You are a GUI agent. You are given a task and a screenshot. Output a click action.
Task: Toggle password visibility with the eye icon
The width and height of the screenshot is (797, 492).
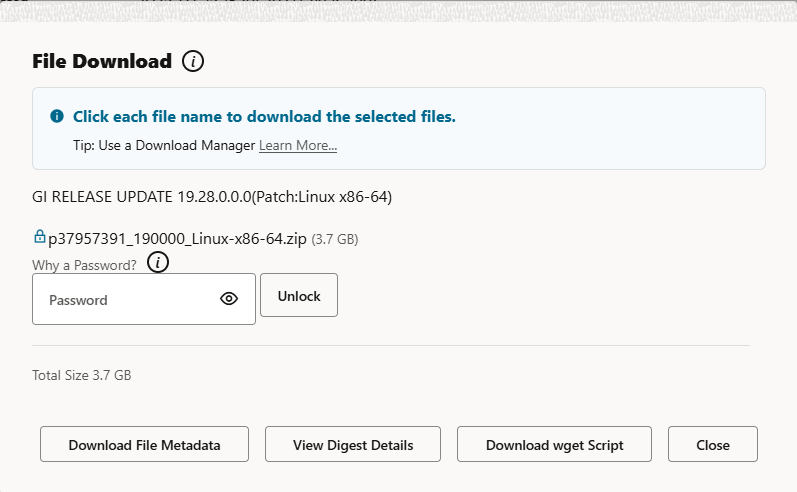[x=229, y=298]
